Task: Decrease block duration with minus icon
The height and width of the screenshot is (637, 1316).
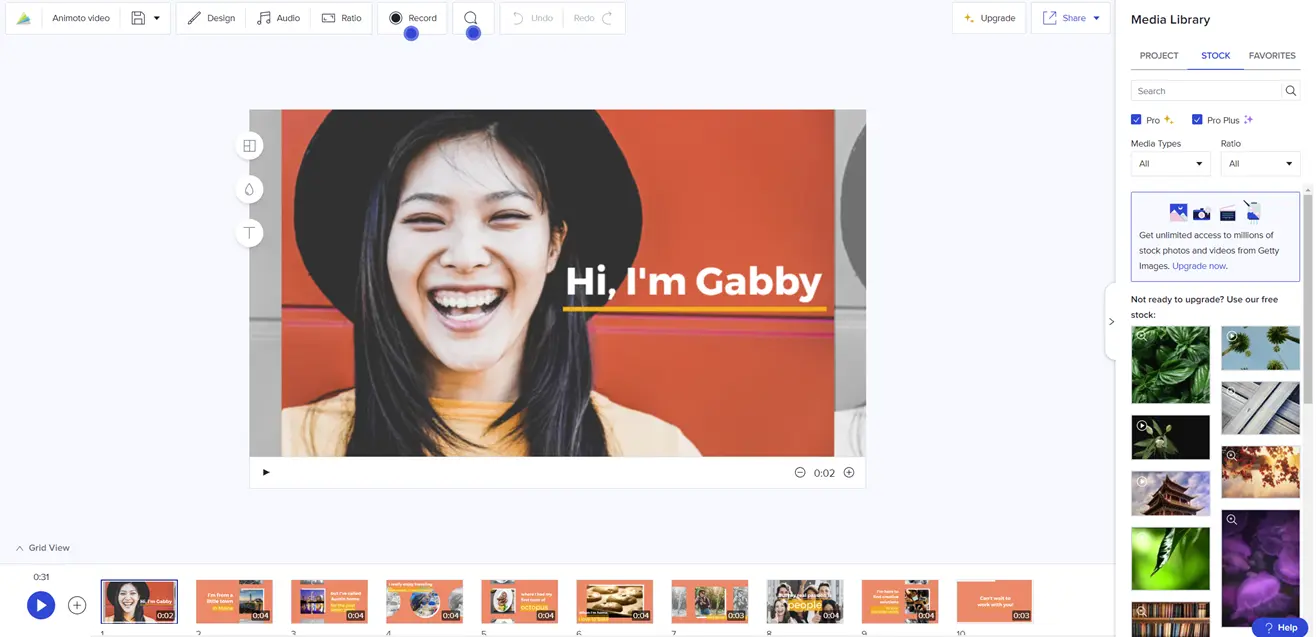Action: coord(800,473)
